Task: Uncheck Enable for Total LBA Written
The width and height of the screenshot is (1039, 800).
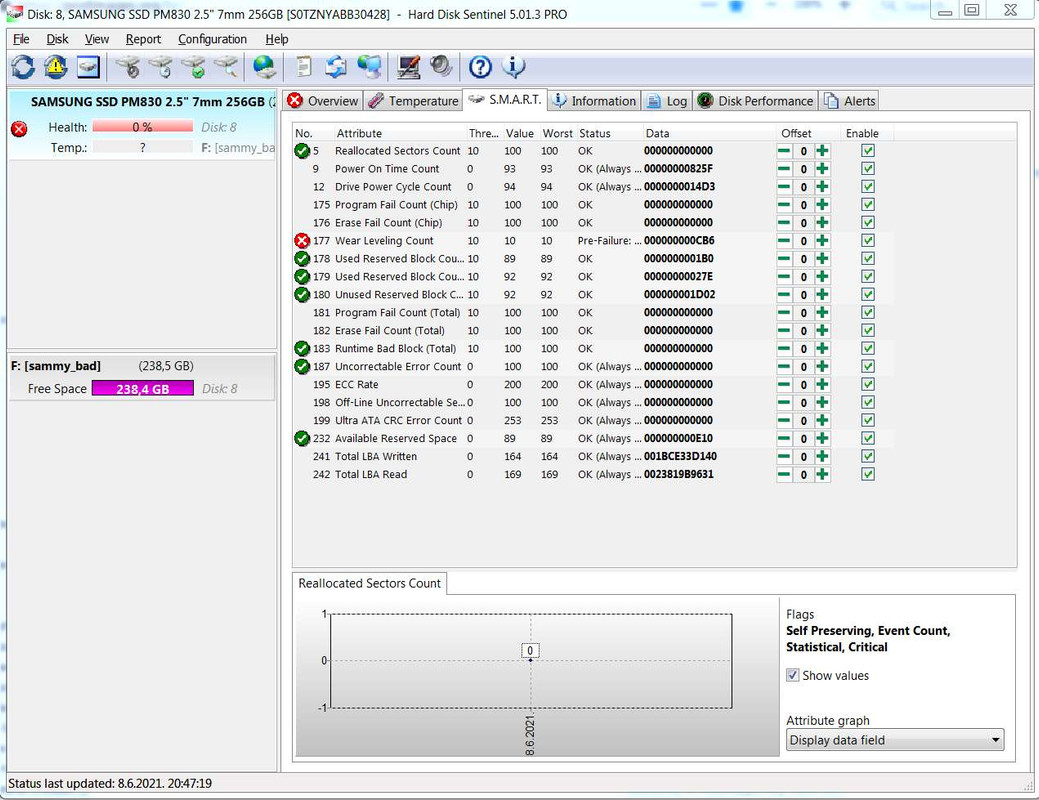Action: [867, 456]
